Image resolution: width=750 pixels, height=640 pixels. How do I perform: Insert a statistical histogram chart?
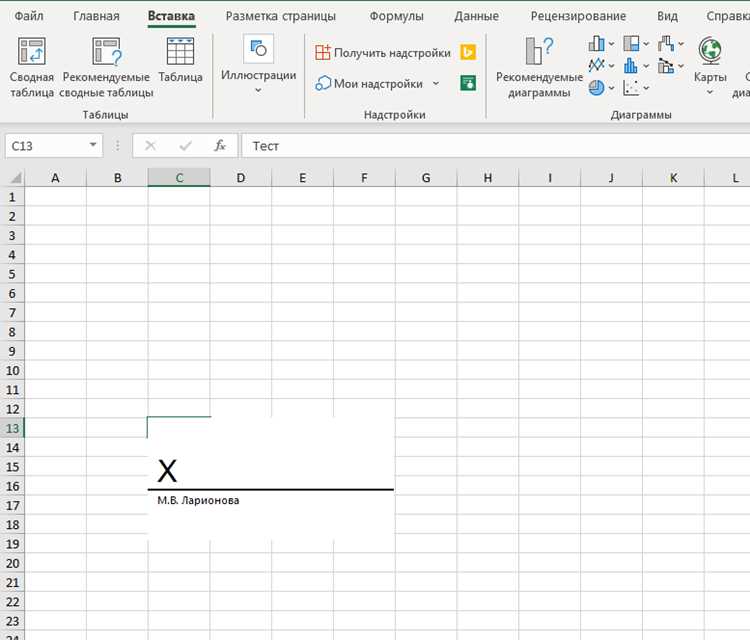tap(631, 65)
